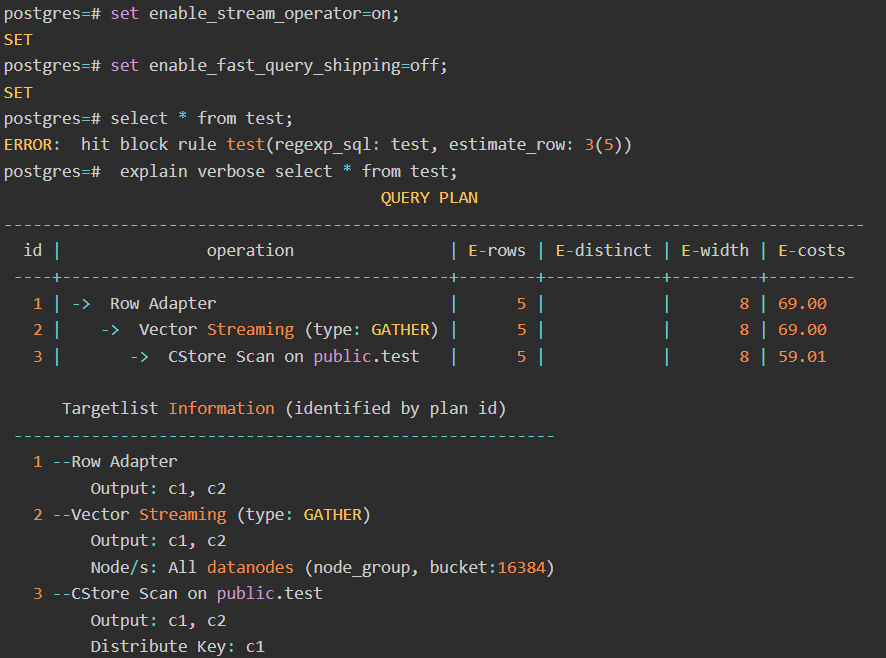Image resolution: width=886 pixels, height=658 pixels.
Task: Click the E-width column header
Action: point(714,251)
